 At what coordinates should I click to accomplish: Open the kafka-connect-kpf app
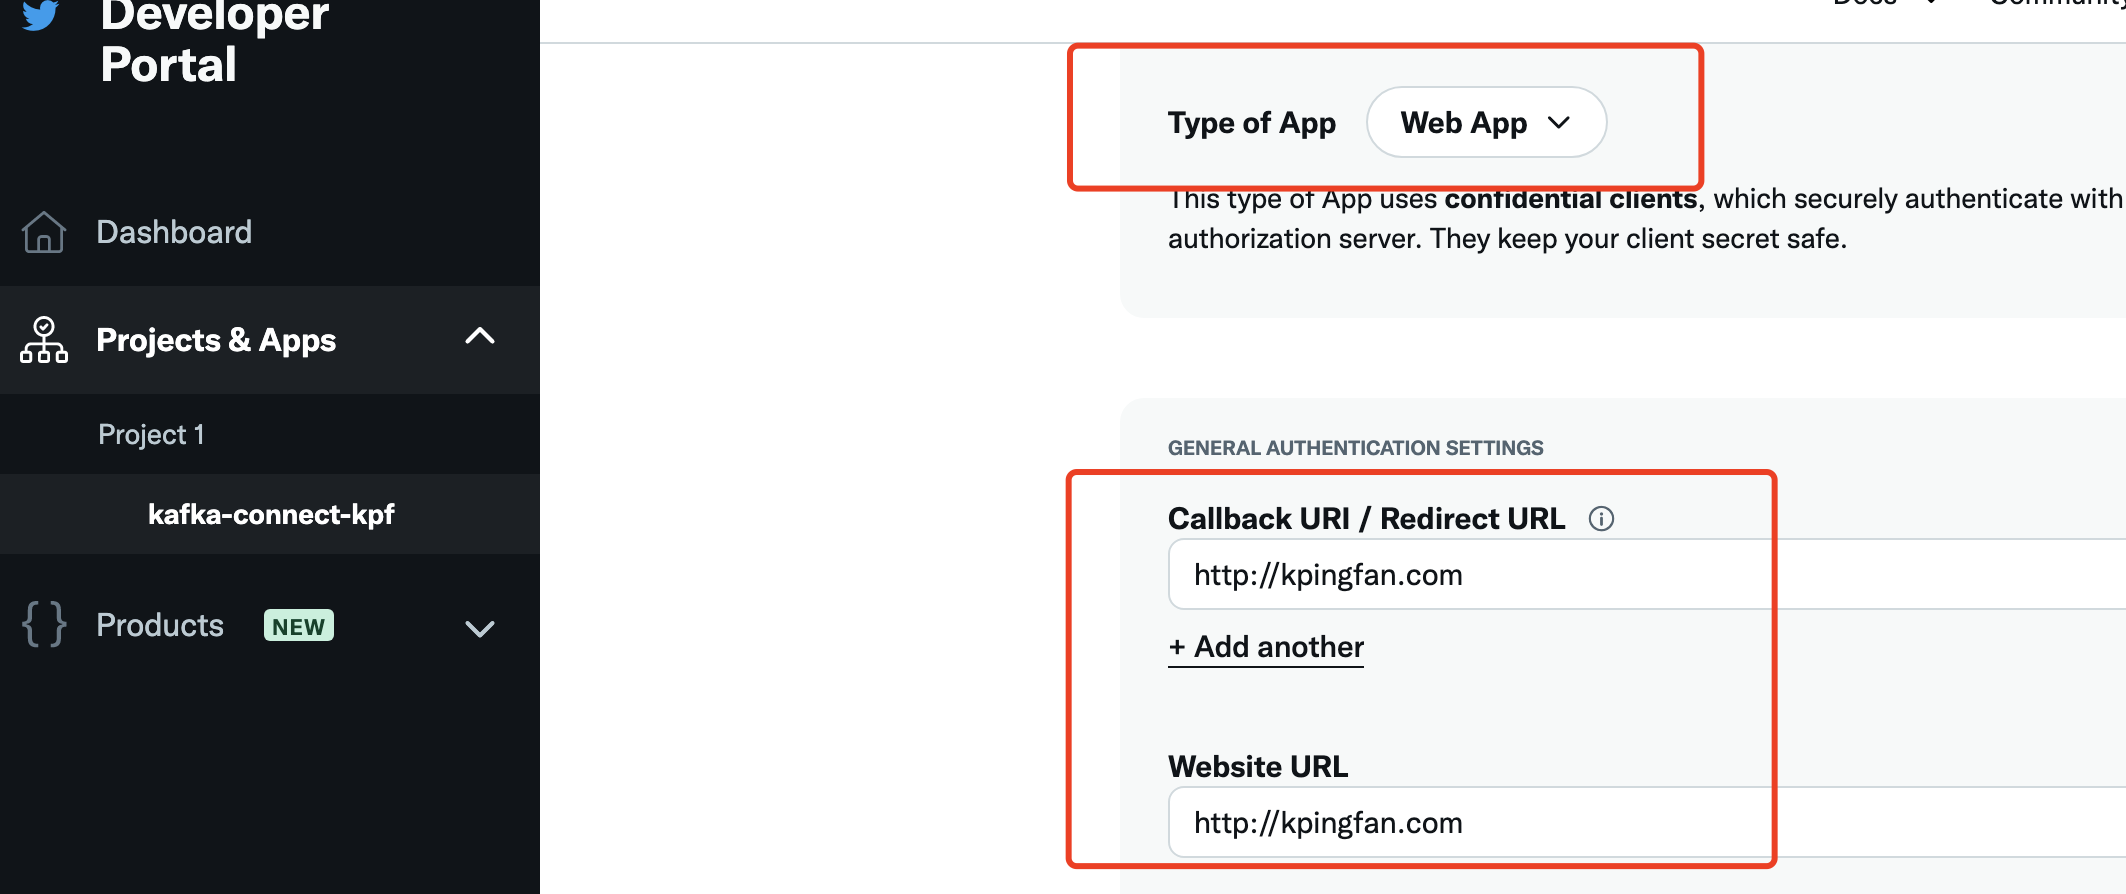271,514
